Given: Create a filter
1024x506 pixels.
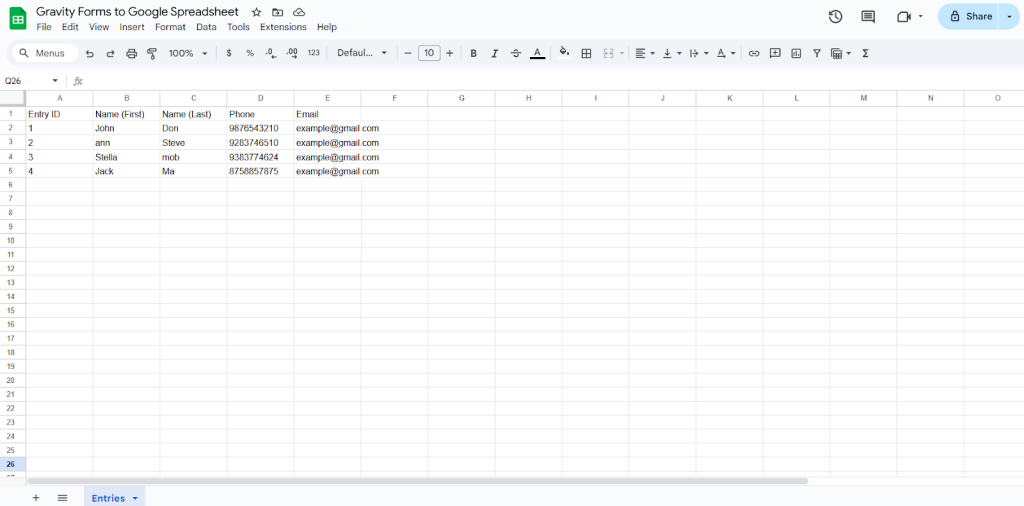Looking at the screenshot, I should (816, 54).
